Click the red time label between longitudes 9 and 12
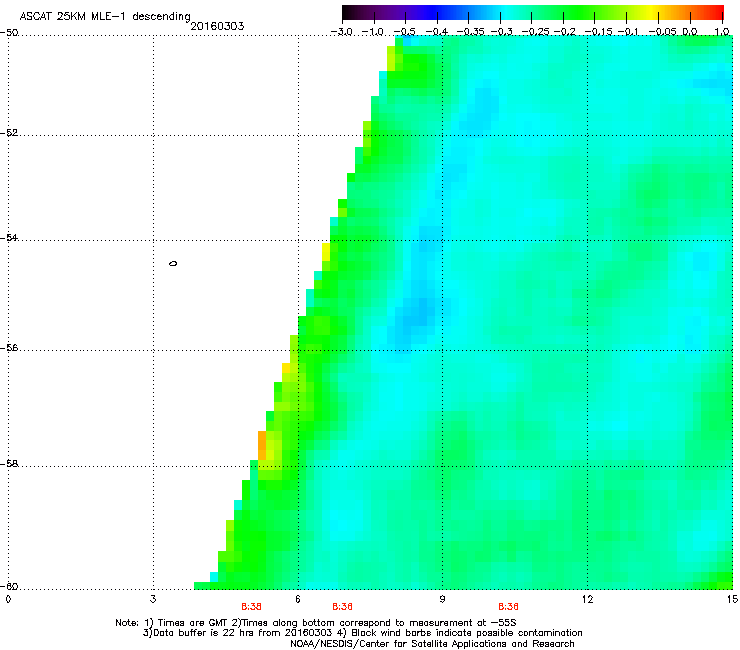 [x=508, y=607]
